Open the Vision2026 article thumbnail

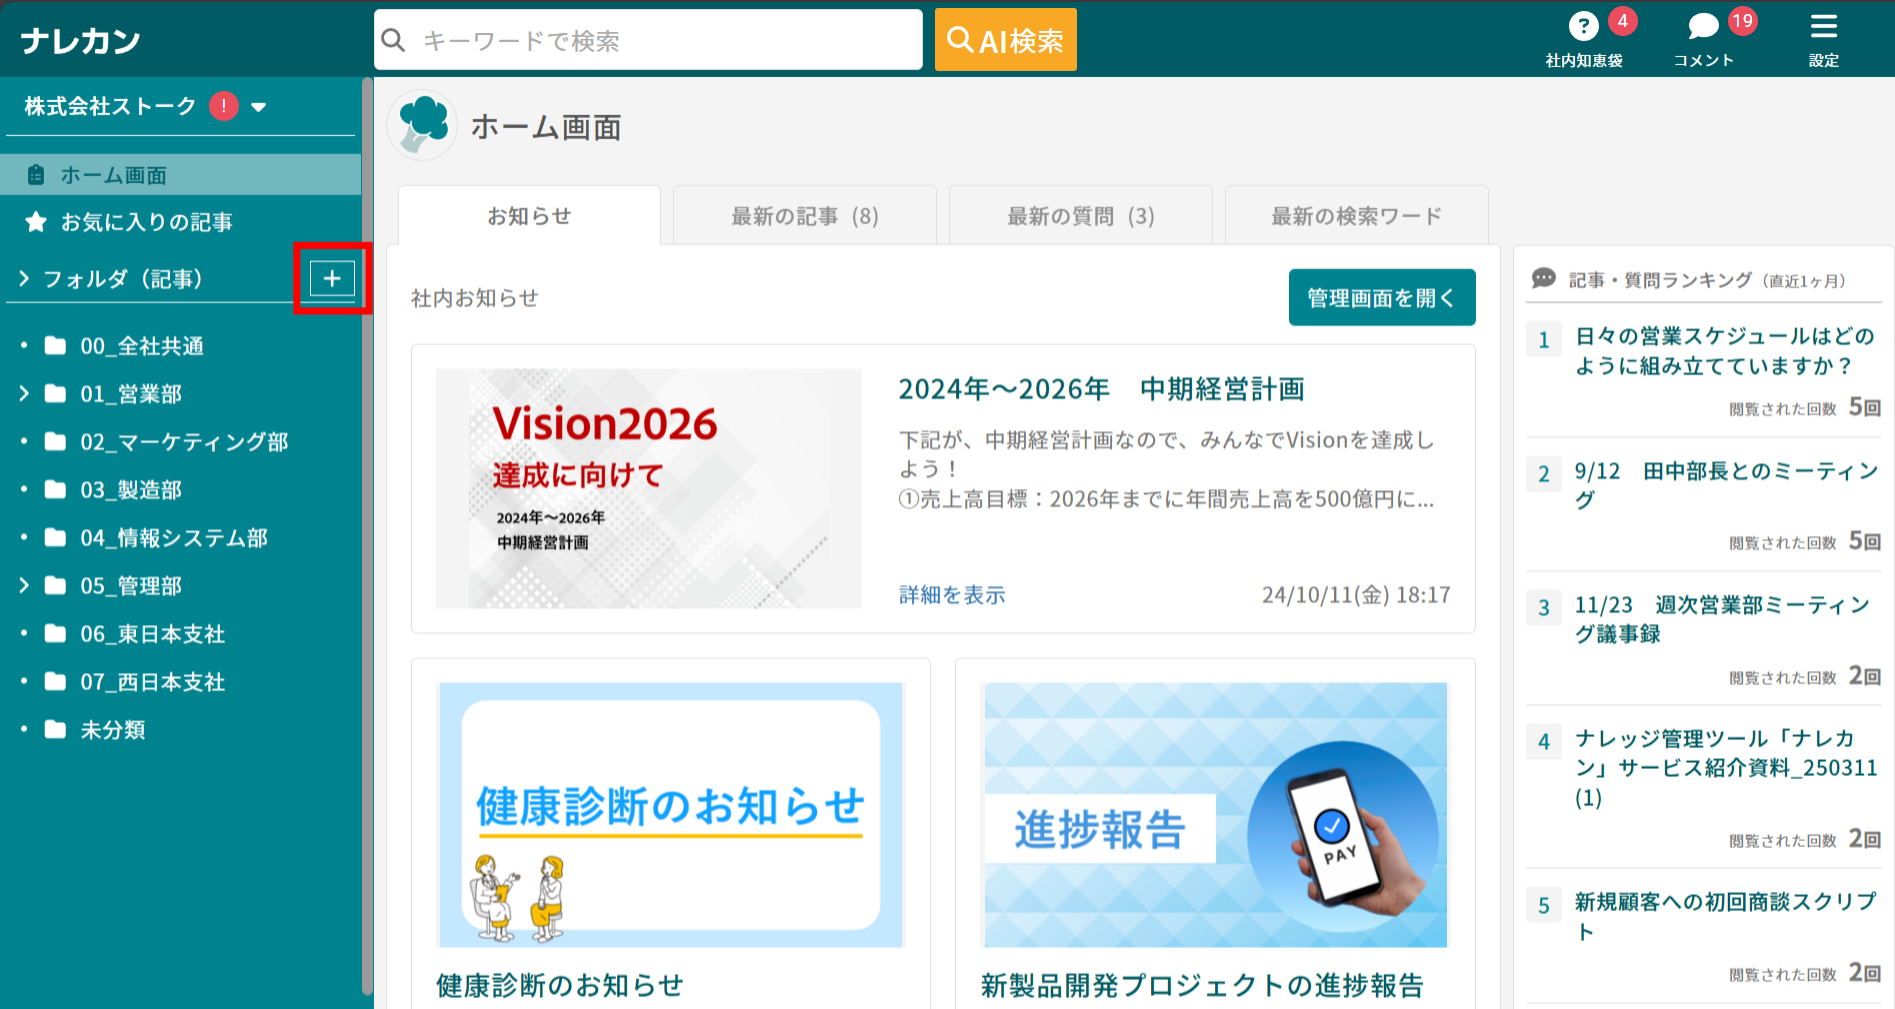(648, 488)
